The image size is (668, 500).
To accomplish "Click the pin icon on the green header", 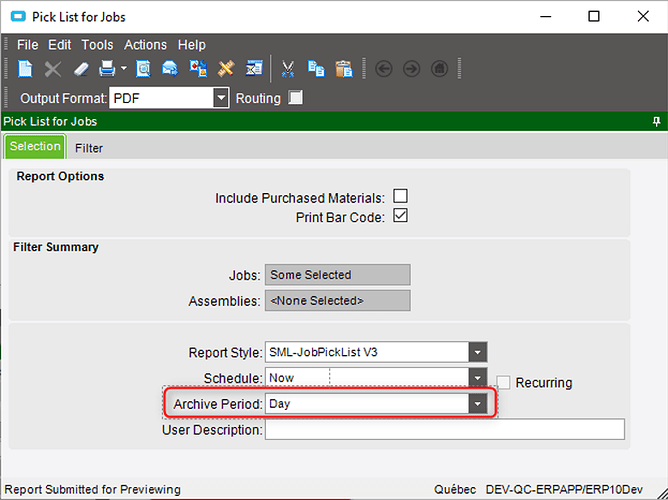I will point(656,121).
